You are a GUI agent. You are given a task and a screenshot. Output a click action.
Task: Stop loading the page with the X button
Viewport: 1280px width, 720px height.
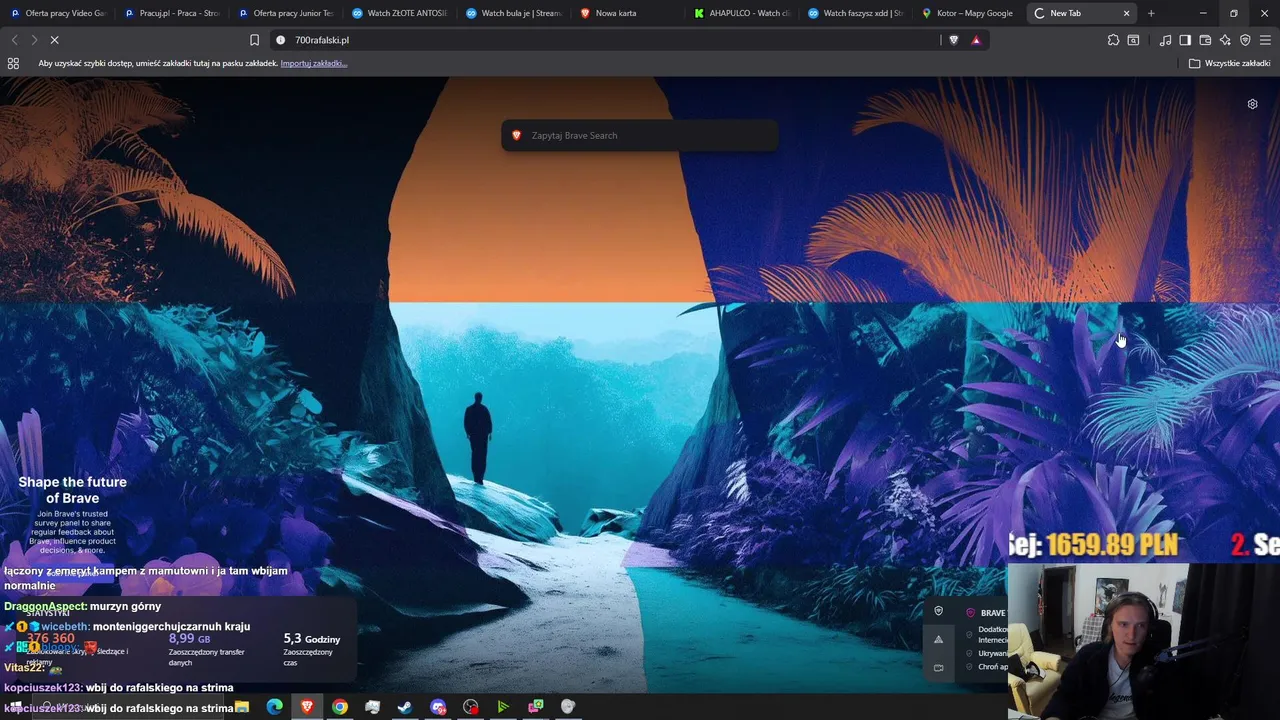[x=54, y=40]
